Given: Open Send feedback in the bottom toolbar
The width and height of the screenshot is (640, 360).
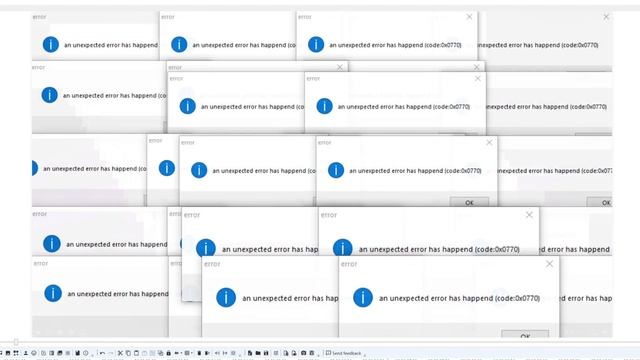Looking at the screenshot, I should coord(343,353).
